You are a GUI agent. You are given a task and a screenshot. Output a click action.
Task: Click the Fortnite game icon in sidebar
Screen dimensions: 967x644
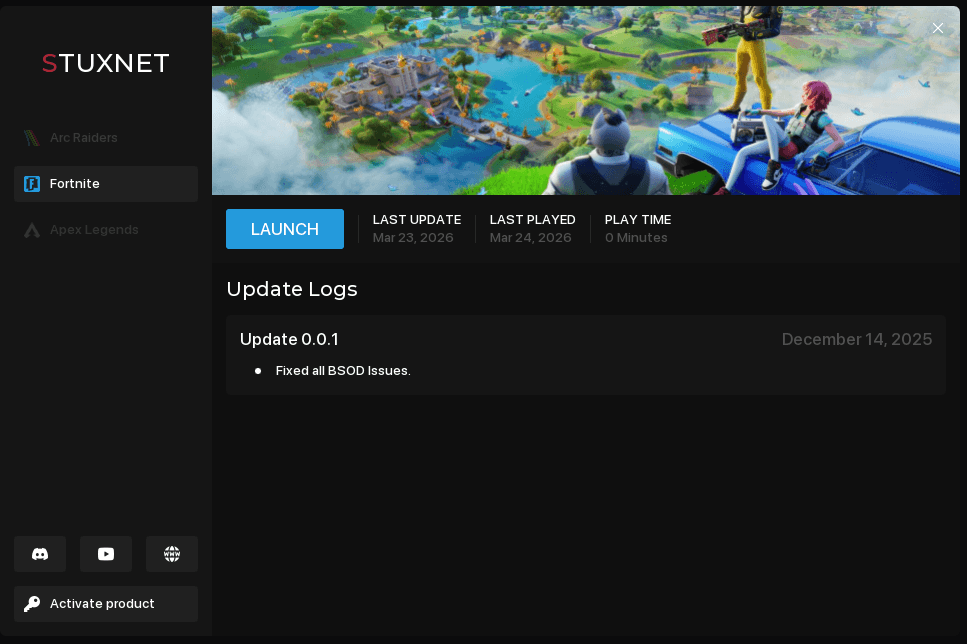point(32,184)
